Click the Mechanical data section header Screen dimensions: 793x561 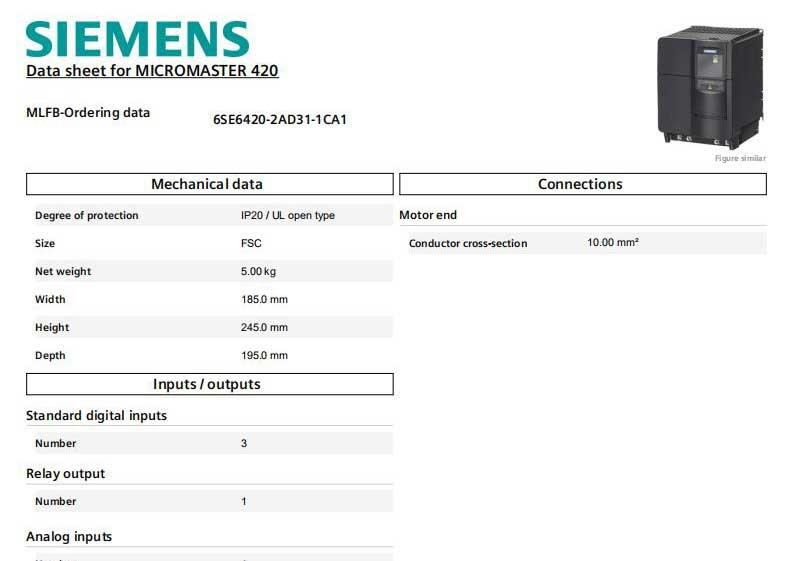[x=208, y=184]
